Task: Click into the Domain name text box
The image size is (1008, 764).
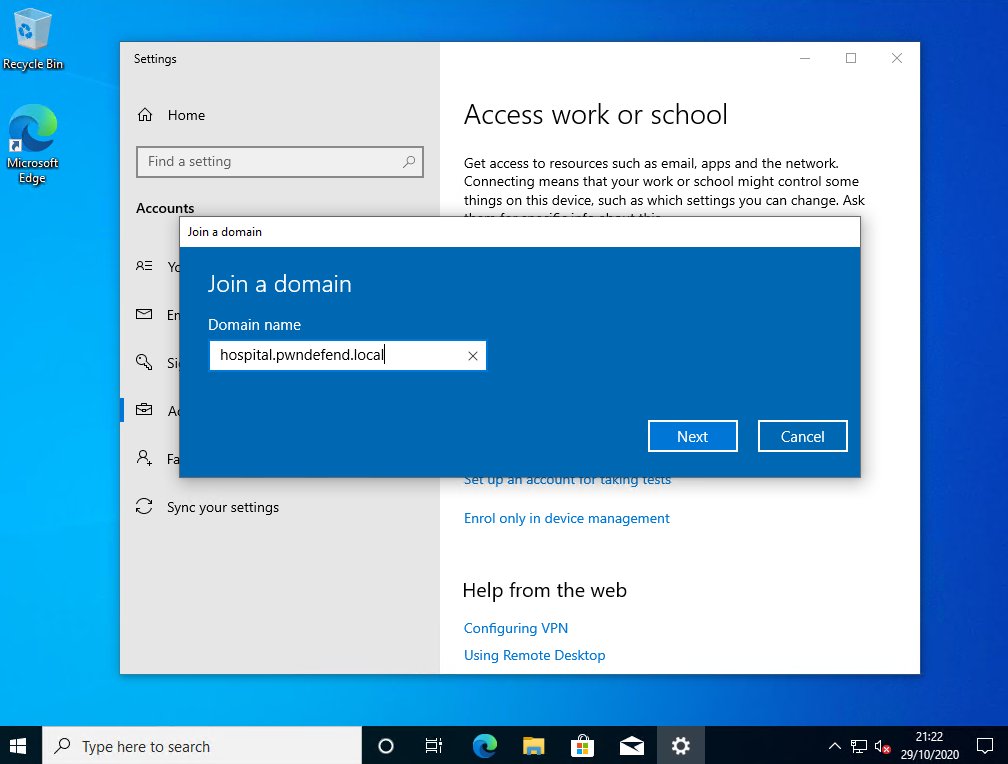Action: [x=347, y=356]
